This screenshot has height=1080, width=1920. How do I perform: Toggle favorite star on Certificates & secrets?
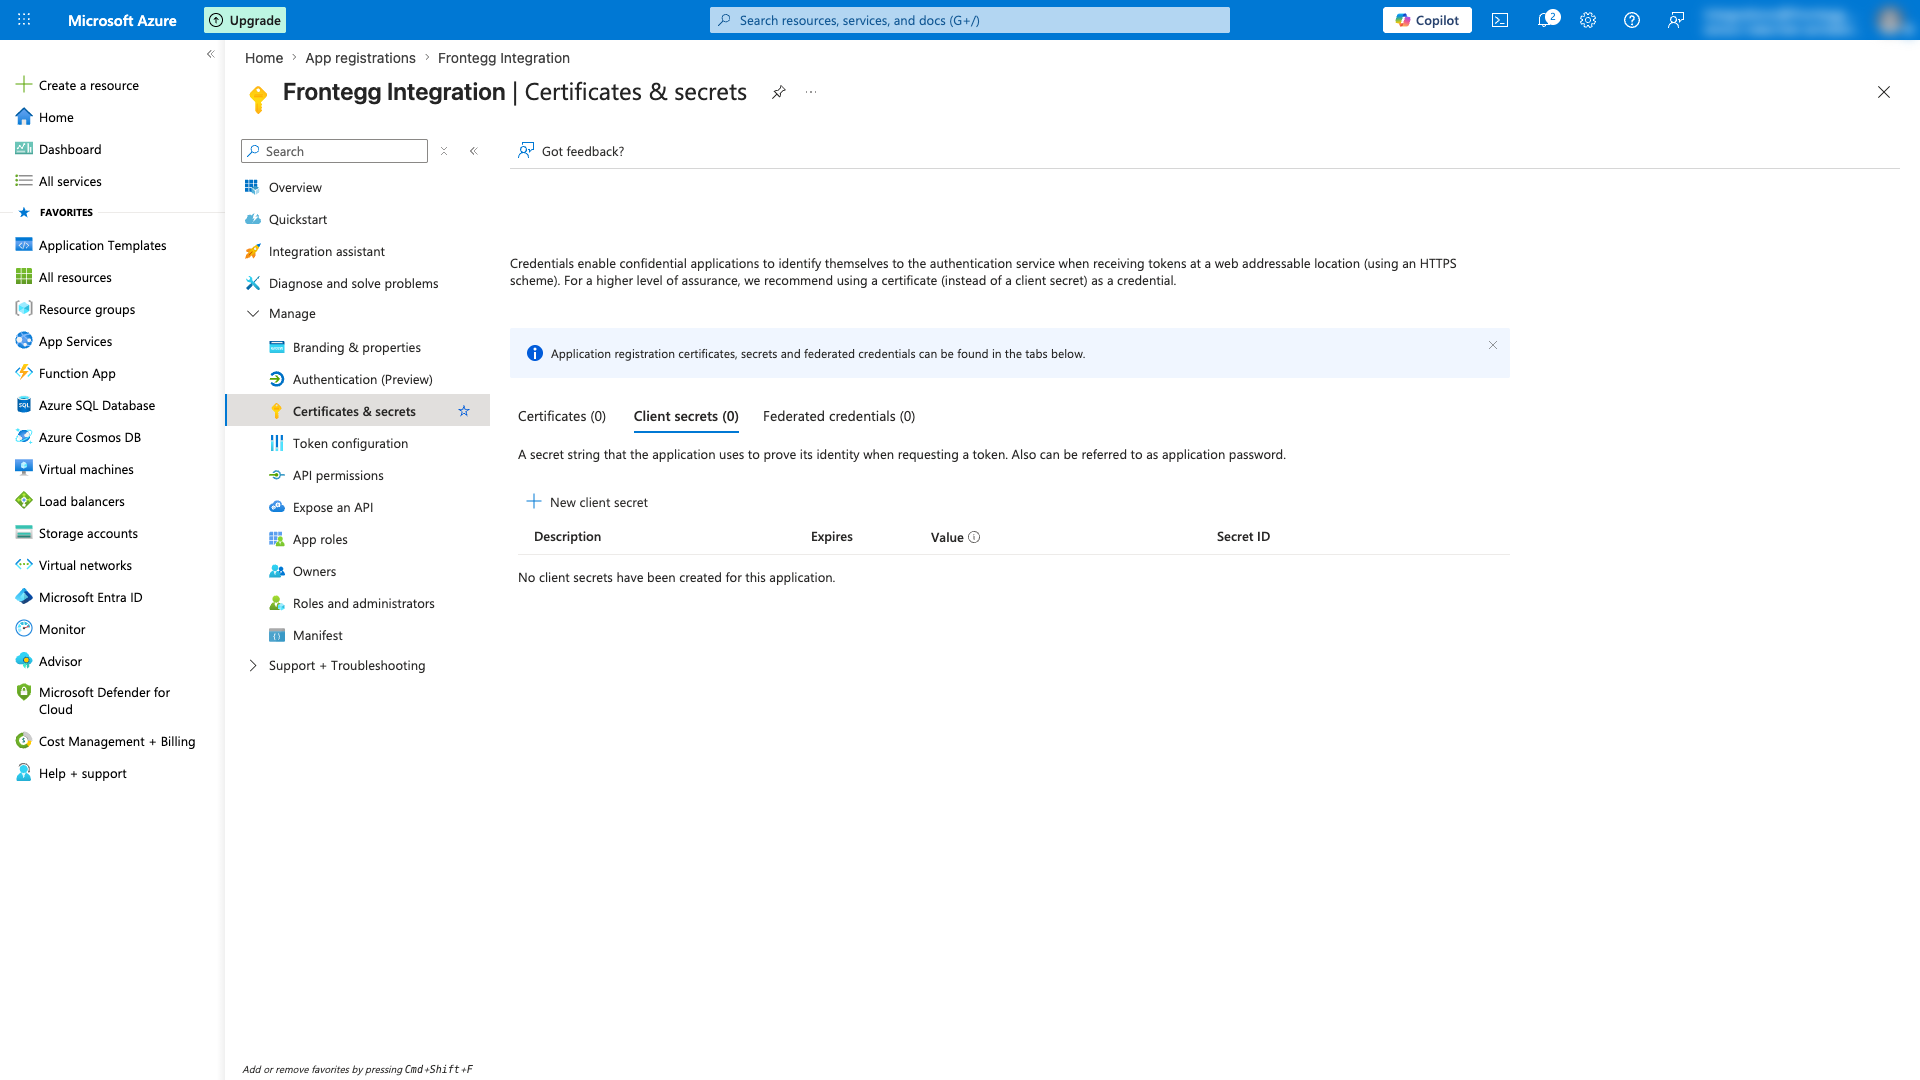pyautogui.click(x=464, y=411)
